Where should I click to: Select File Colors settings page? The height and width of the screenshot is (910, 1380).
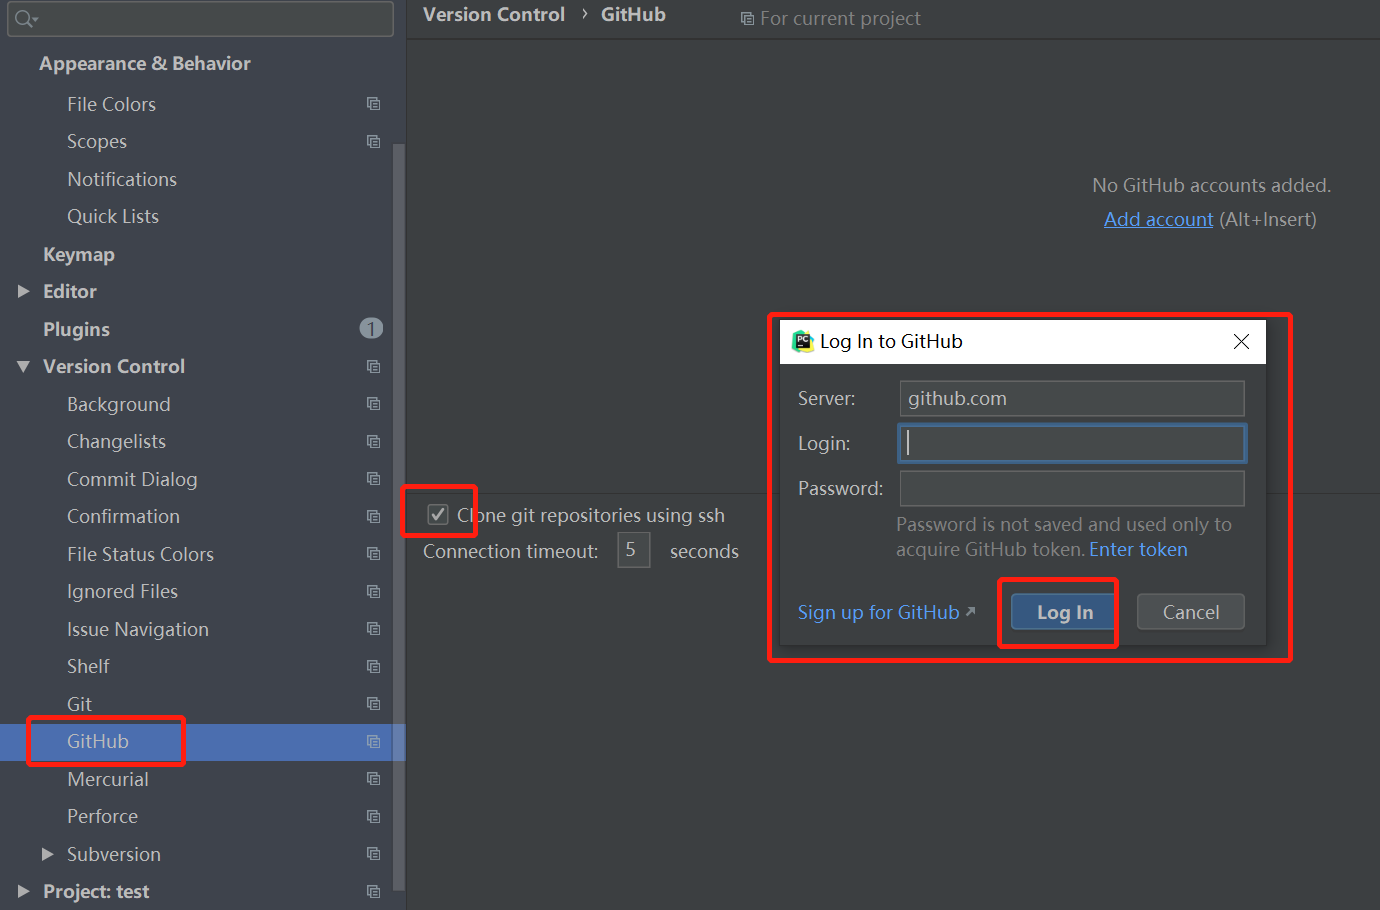pyautogui.click(x=111, y=104)
